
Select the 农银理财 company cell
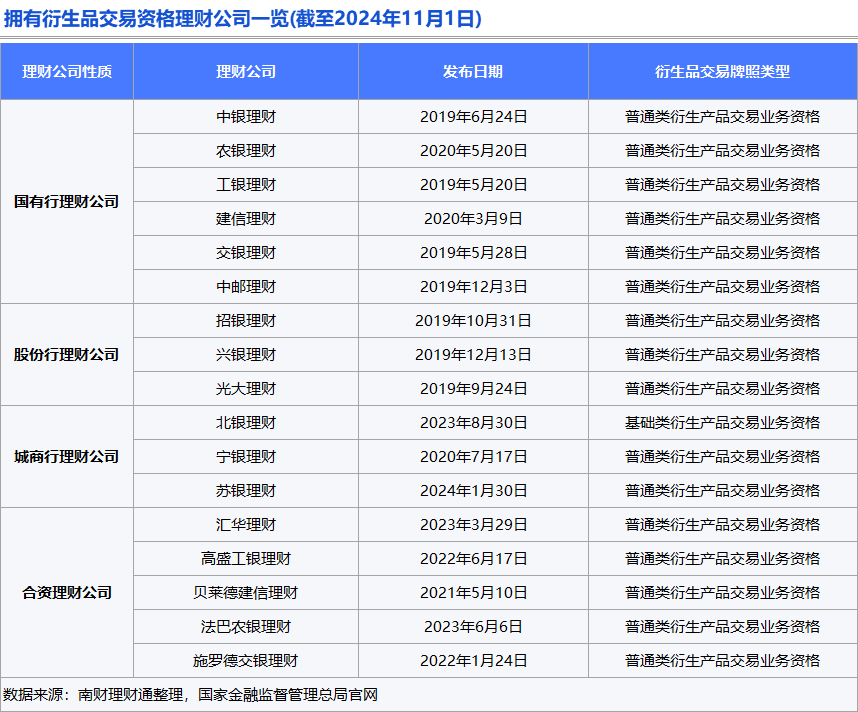tap(246, 150)
